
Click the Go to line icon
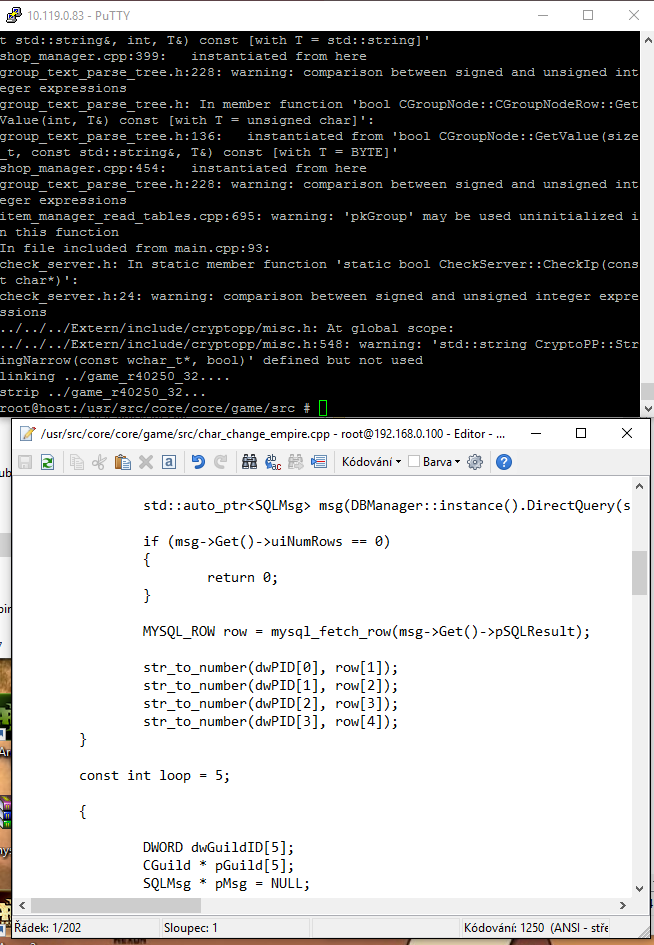[318, 462]
